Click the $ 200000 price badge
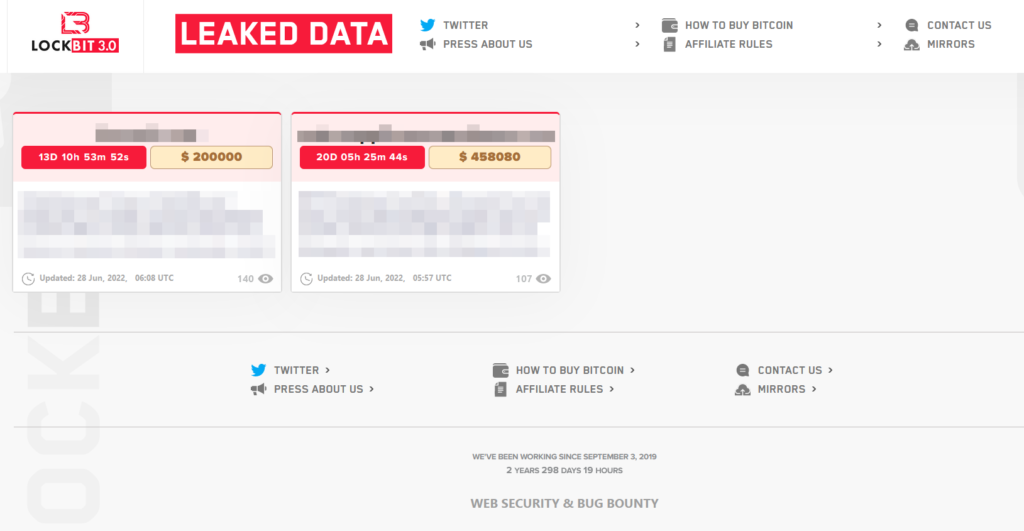Image resolution: width=1024 pixels, height=531 pixels. 211,157
